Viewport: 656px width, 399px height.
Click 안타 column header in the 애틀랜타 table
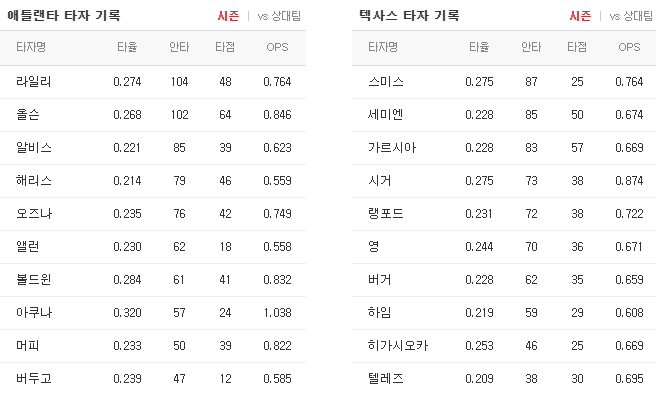pyautogui.click(x=179, y=47)
